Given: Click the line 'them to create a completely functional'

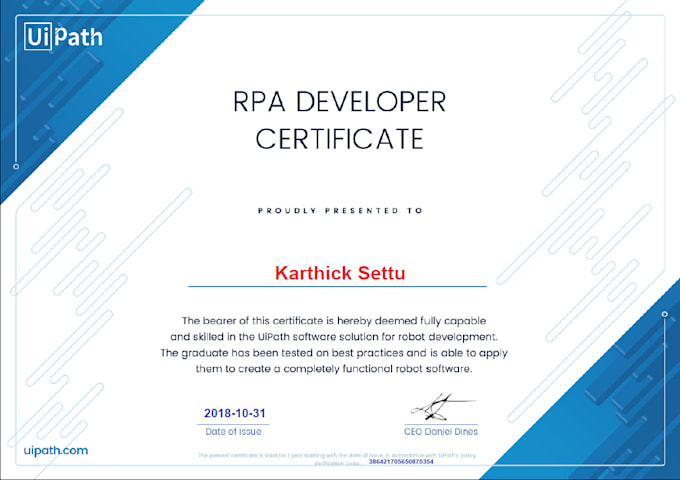Looking at the screenshot, I should (x=334, y=369).
